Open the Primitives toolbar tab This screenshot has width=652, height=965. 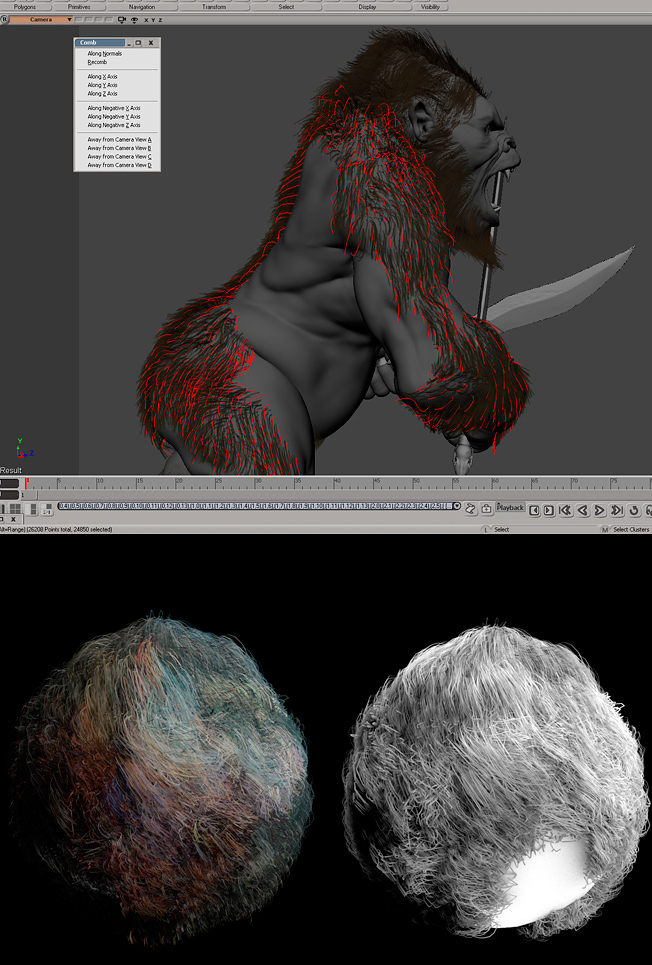[x=79, y=6]
